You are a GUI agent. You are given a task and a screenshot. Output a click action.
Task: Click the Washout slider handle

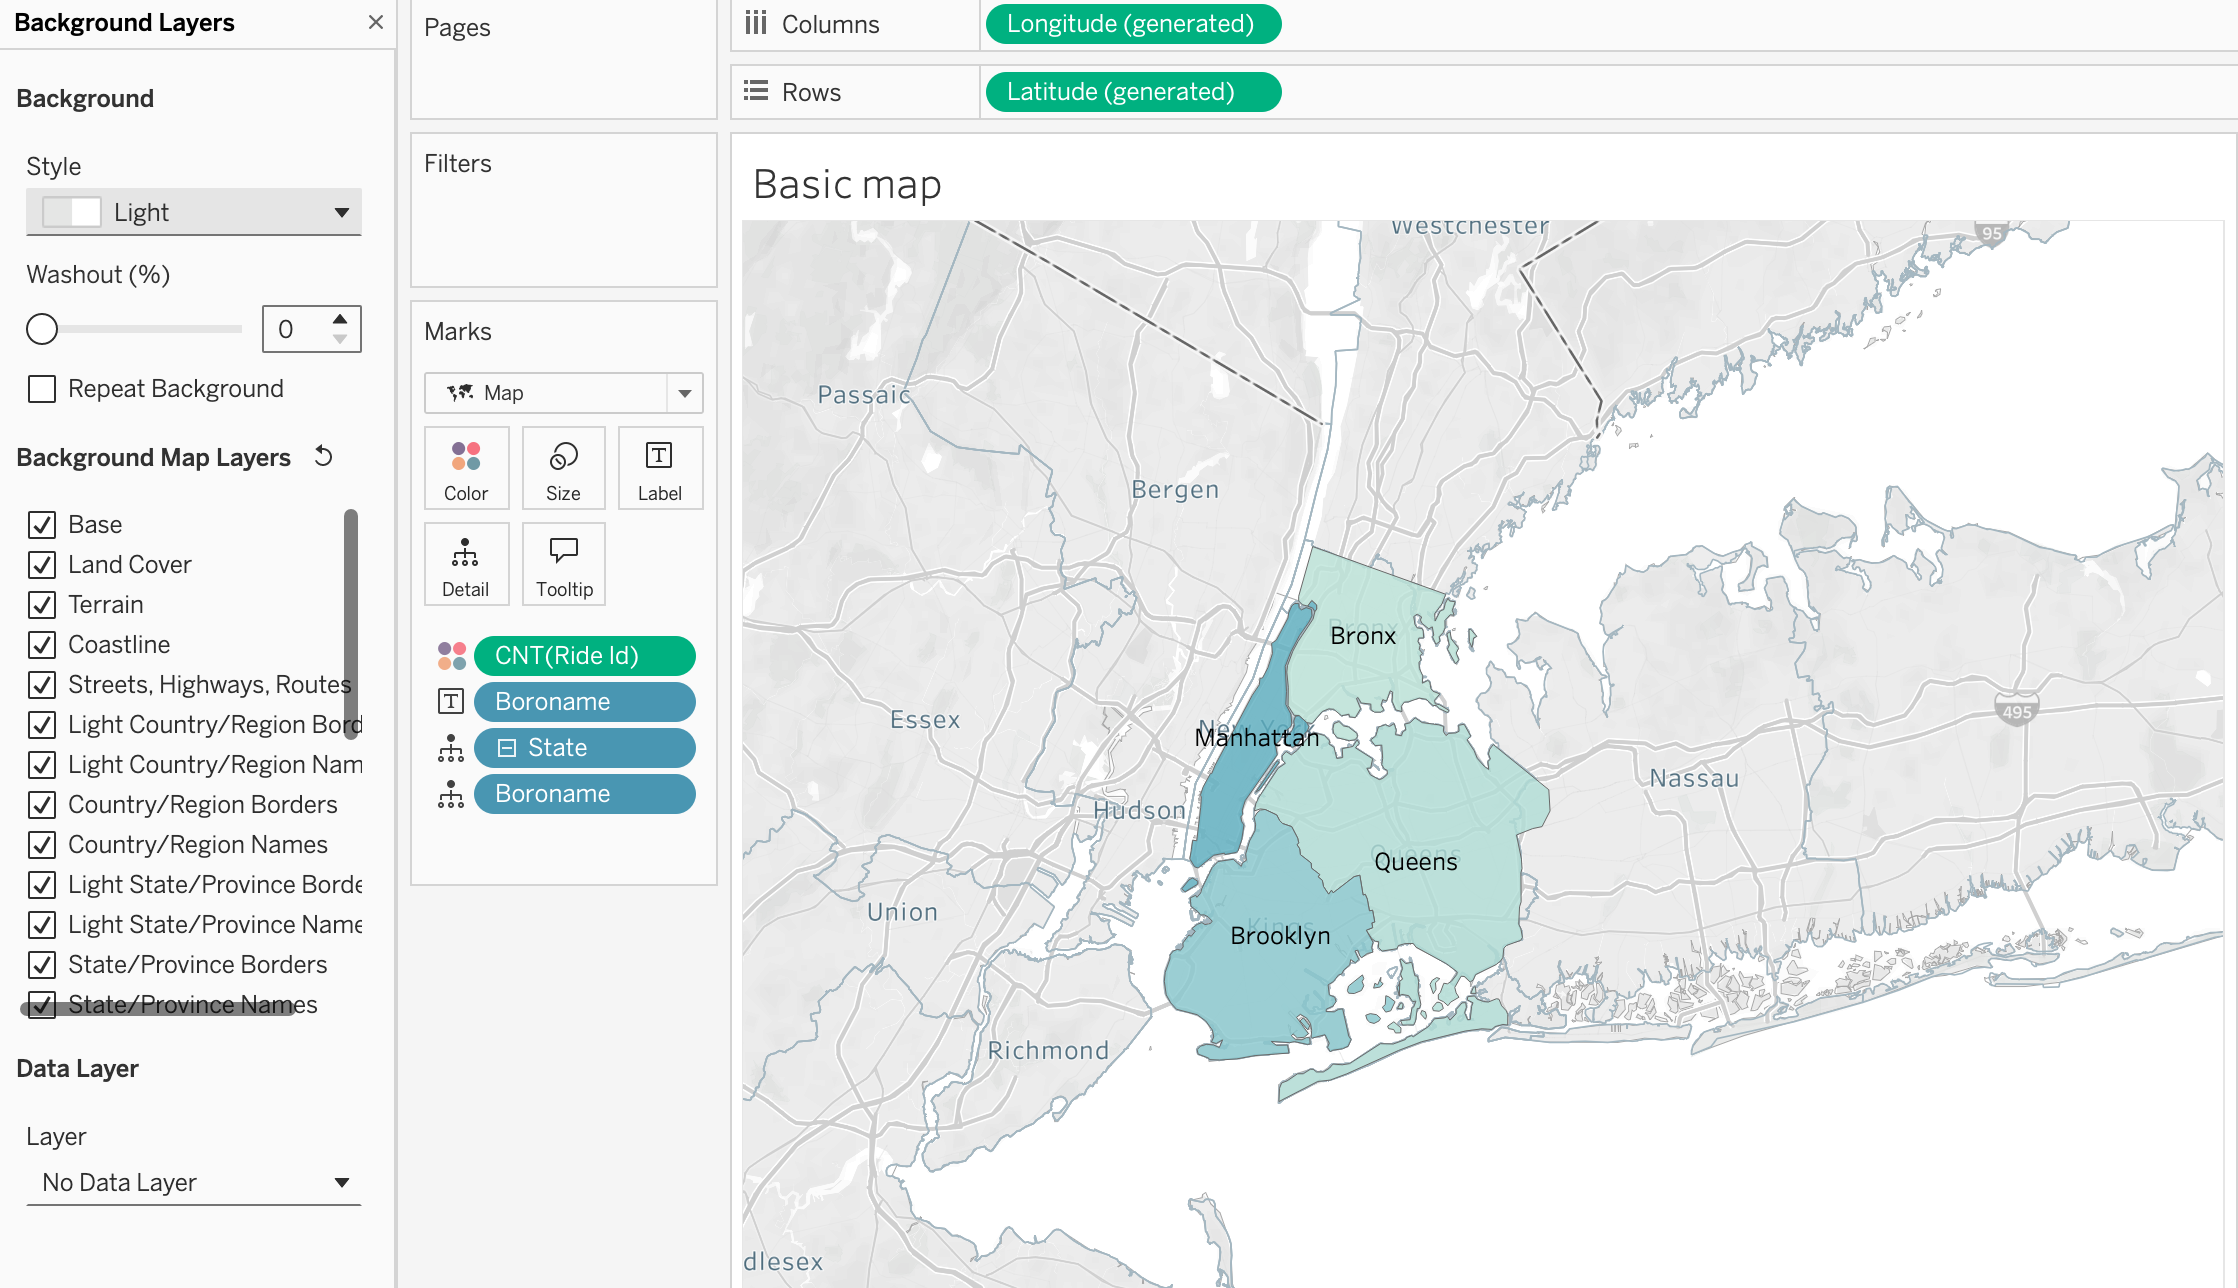[x=42, y=329]
